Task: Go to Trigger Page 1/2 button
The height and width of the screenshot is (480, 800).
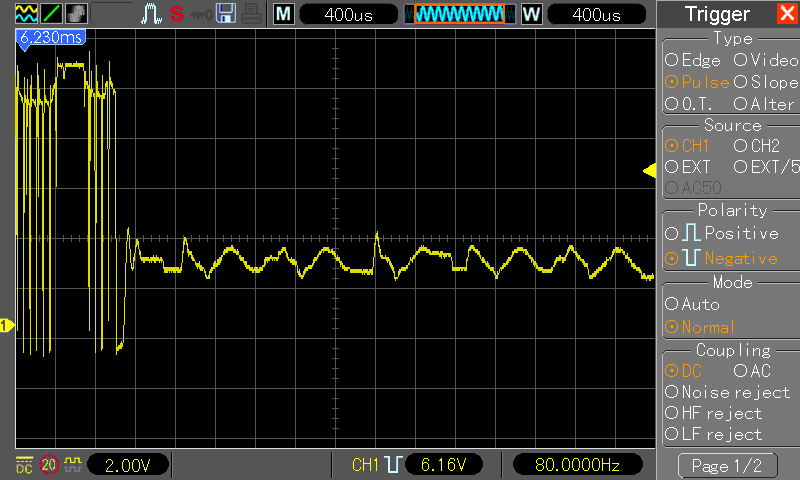Action: [727, 465]
